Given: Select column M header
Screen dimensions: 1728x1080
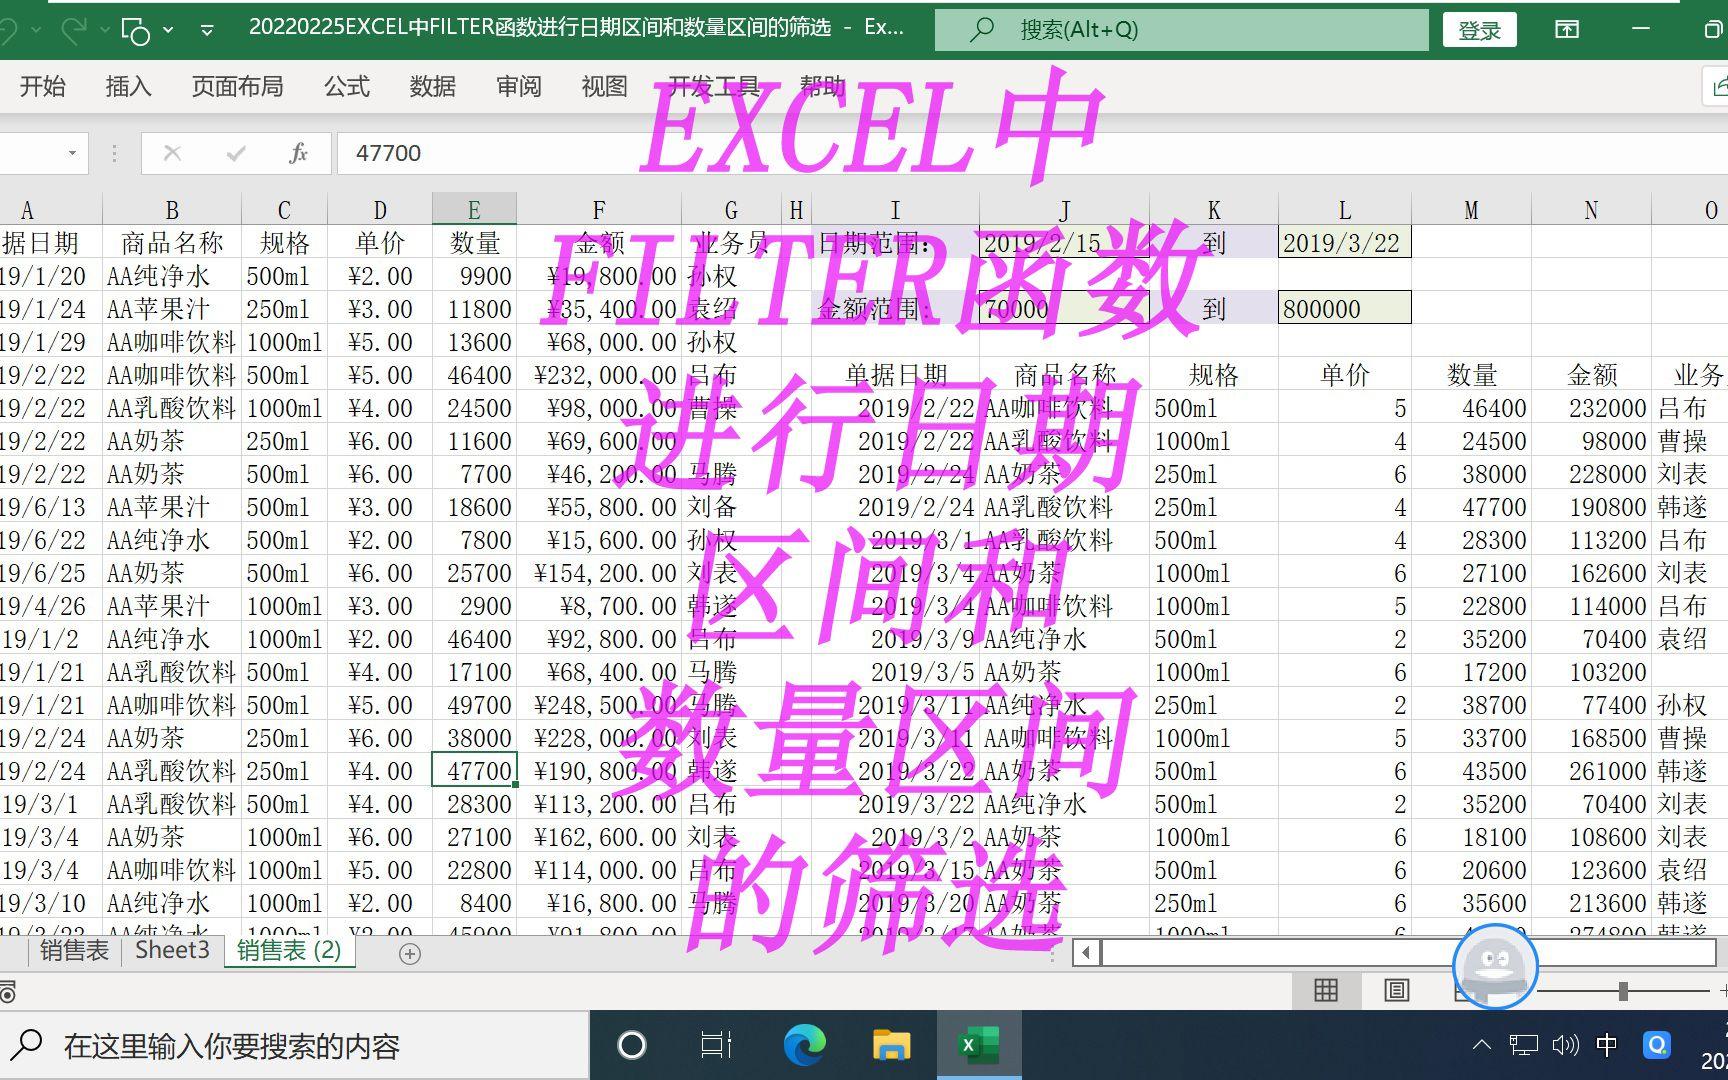Looking at the screenshot, I should click(x=1471, y=210).
